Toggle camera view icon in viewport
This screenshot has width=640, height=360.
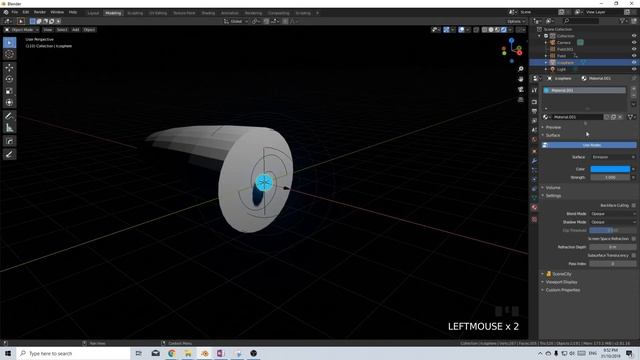pos(520,89)
